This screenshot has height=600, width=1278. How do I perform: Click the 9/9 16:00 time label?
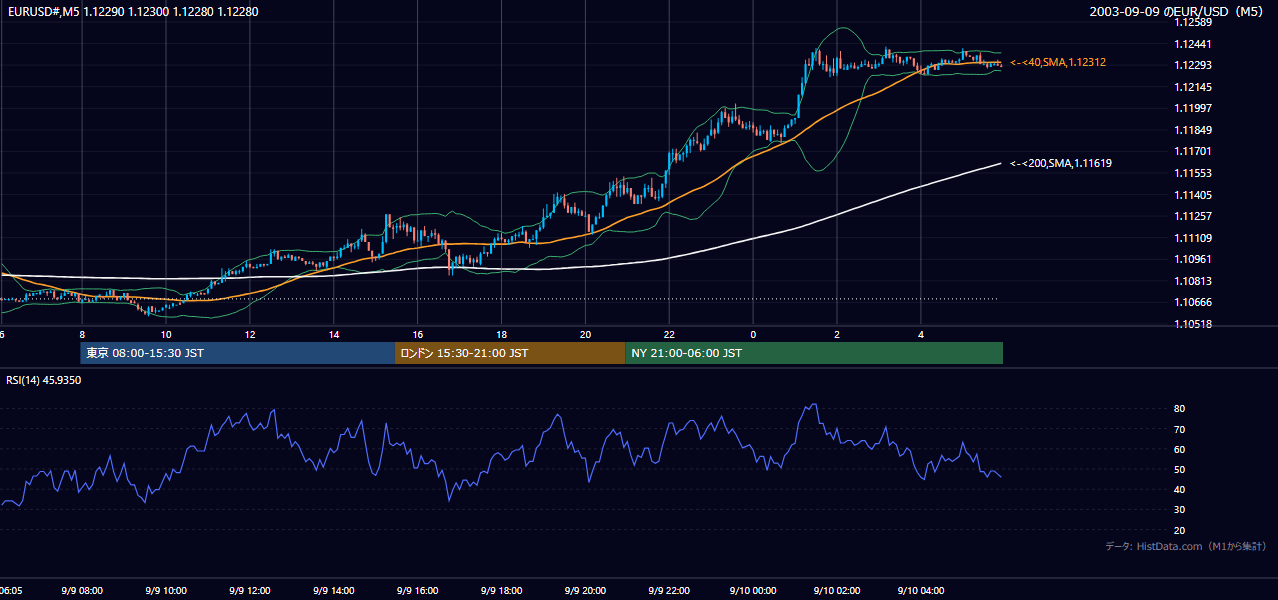(418, 591)
